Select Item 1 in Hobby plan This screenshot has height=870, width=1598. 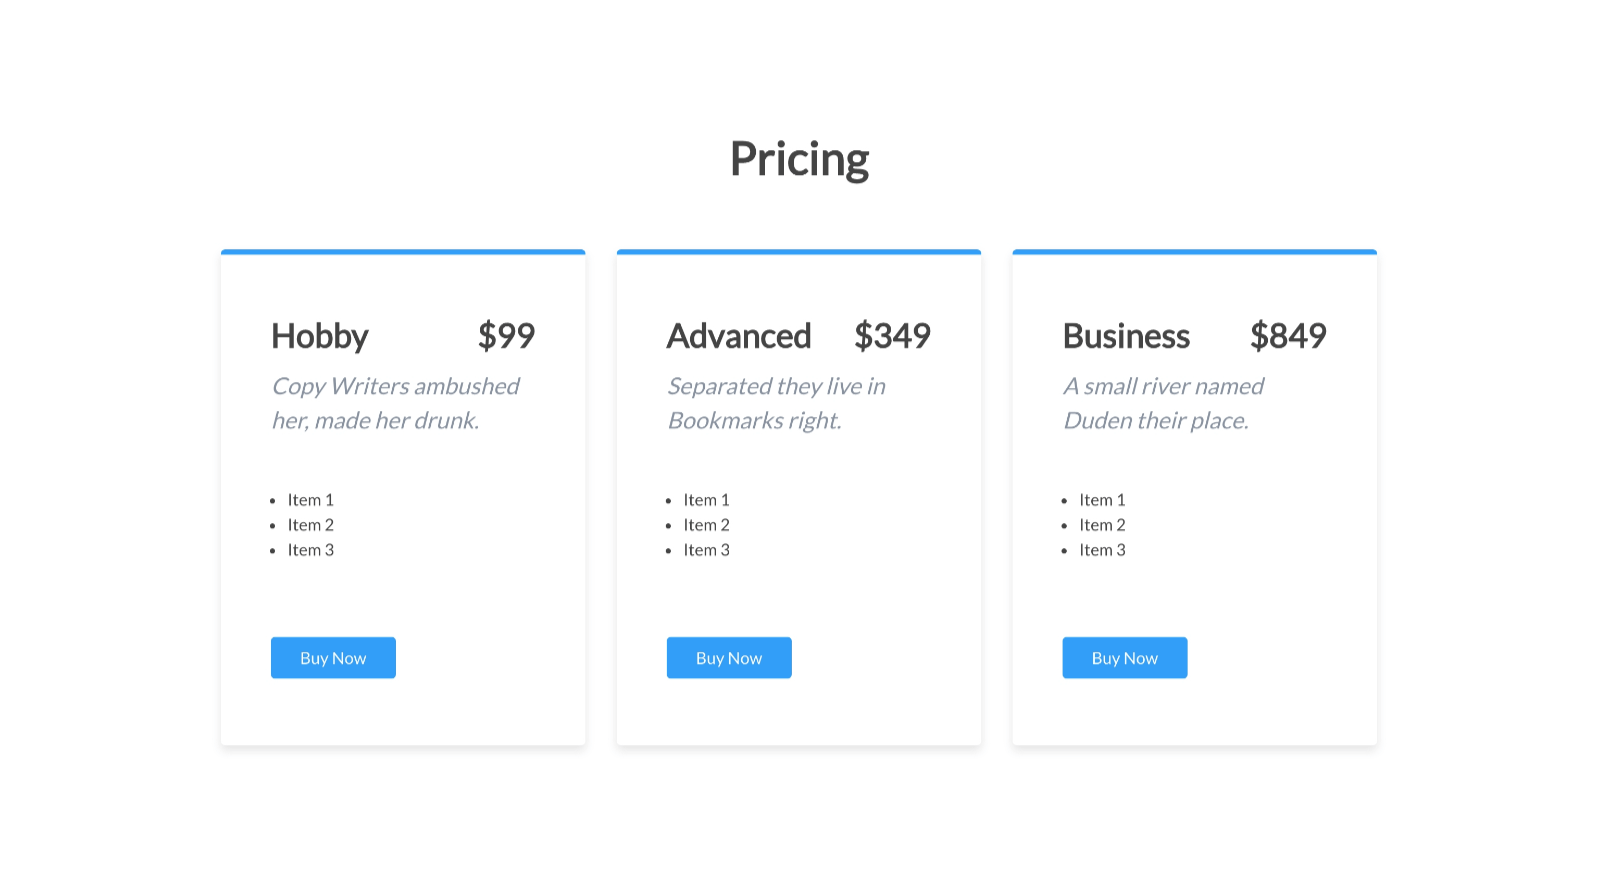(x=310, y=499)
